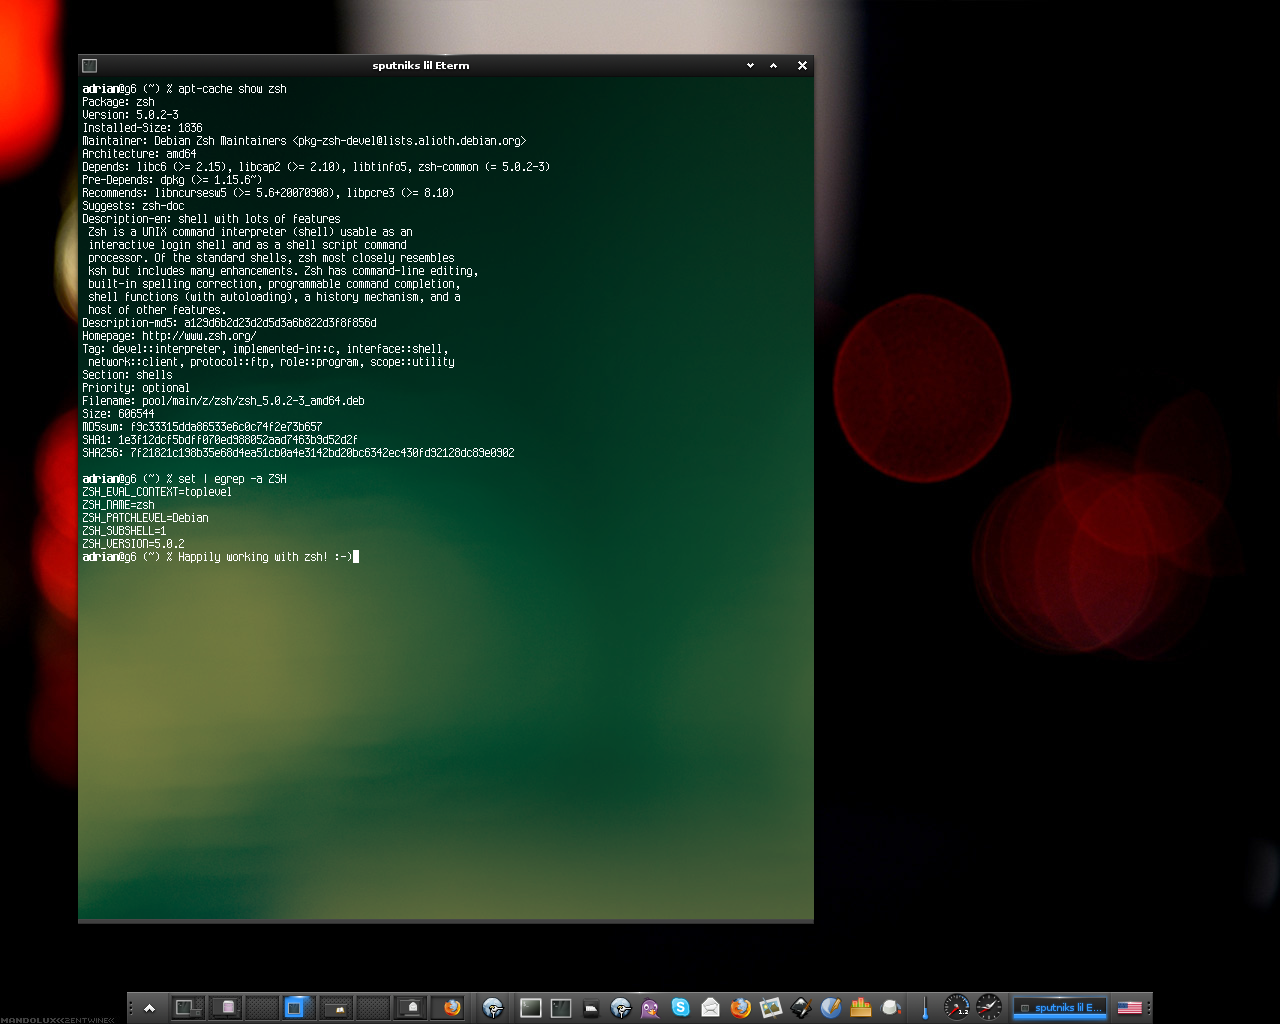Switch to first virtual desktop with terminal

[x=189, y=1008]
